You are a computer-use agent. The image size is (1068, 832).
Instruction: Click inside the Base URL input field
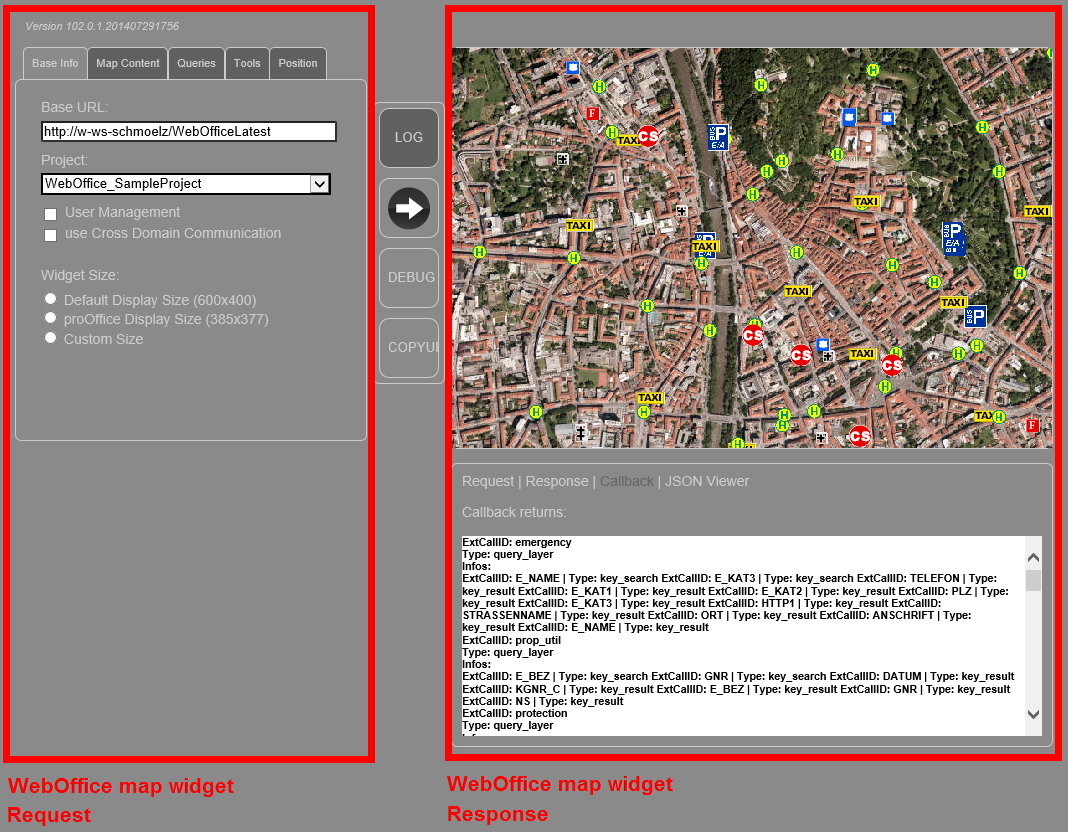click(x=188, y=131)
